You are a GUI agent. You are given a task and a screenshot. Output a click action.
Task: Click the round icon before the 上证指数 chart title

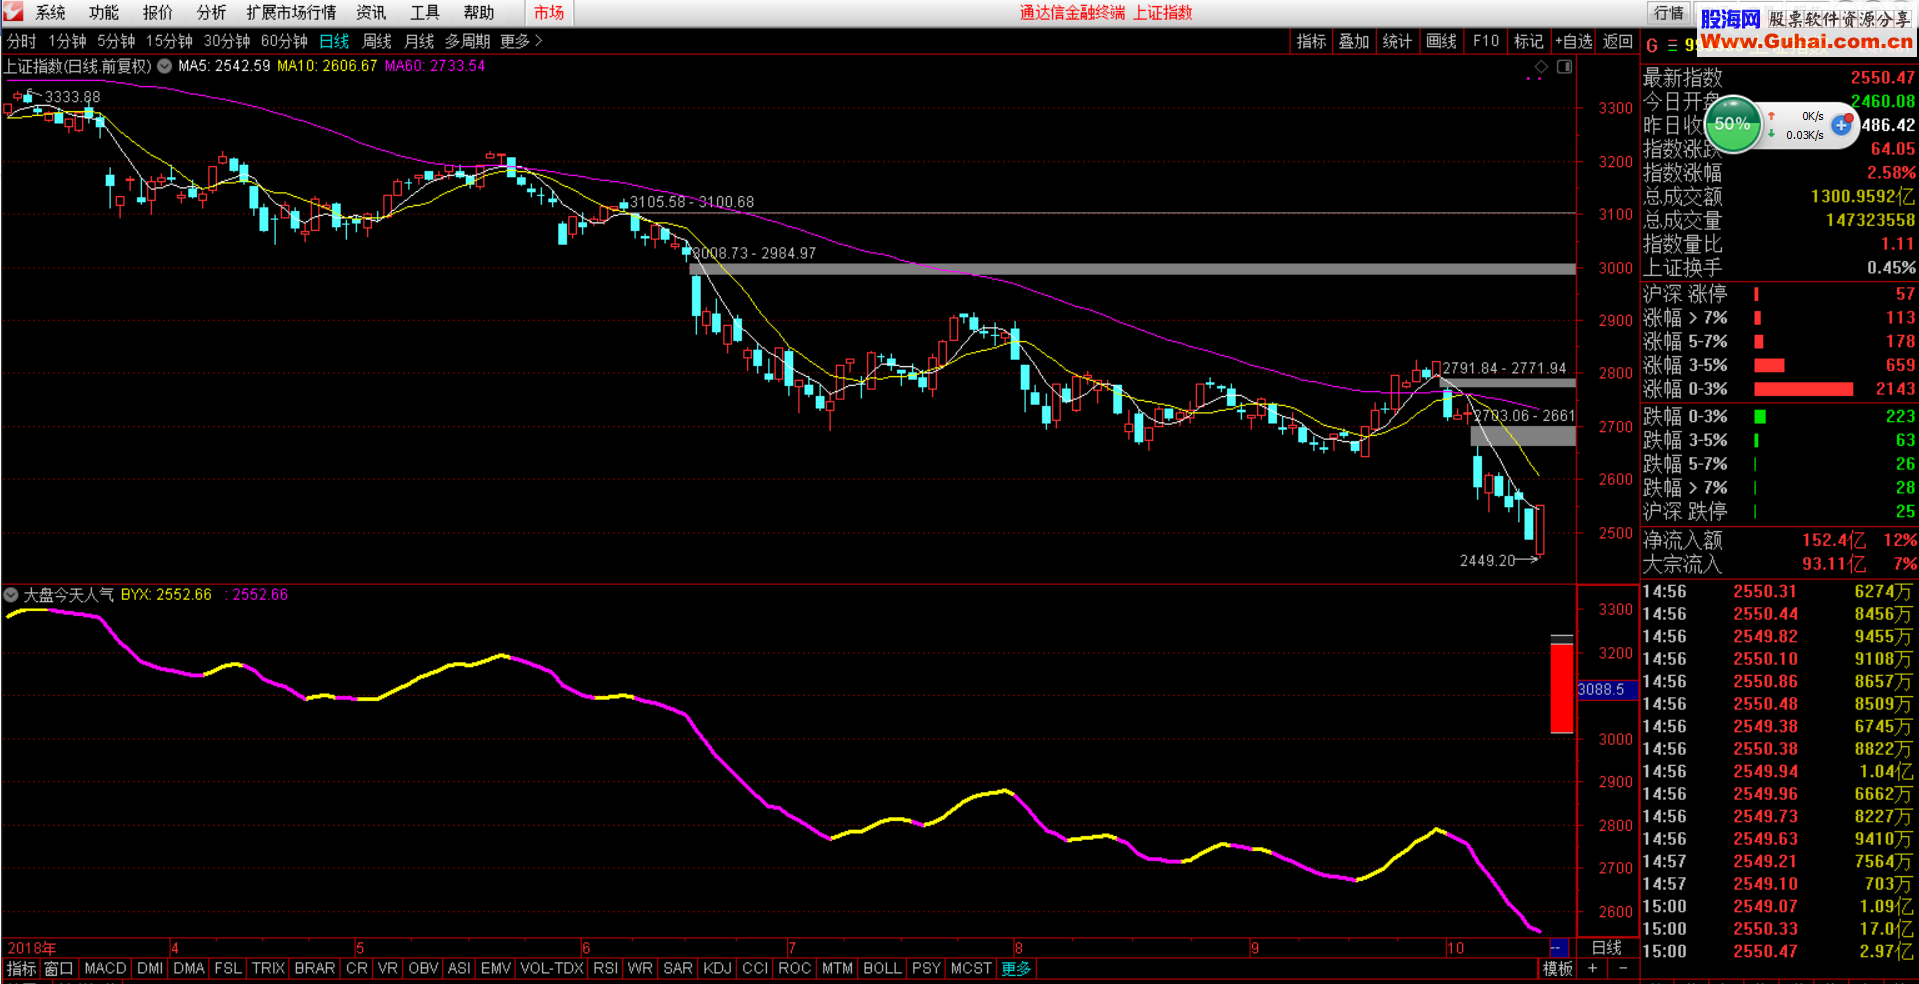coord(164,66)
